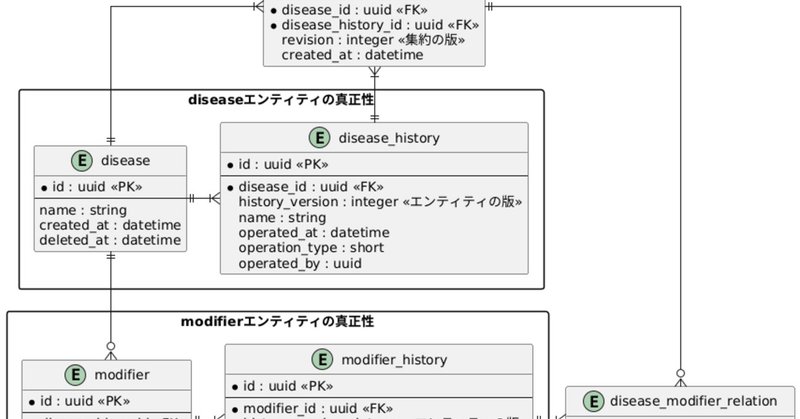The height and width of the screenshot is (419, 800).
Task: Click the group title diseaseエンティティの真正性
Action: coord(281,100)
